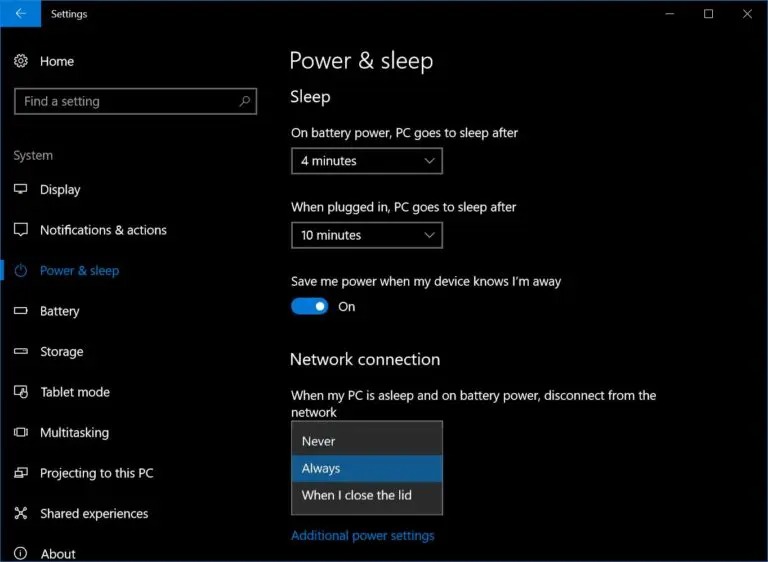Open Additional power settings link
The height and width of the screenshot is (562, 768).
point(362,536)
